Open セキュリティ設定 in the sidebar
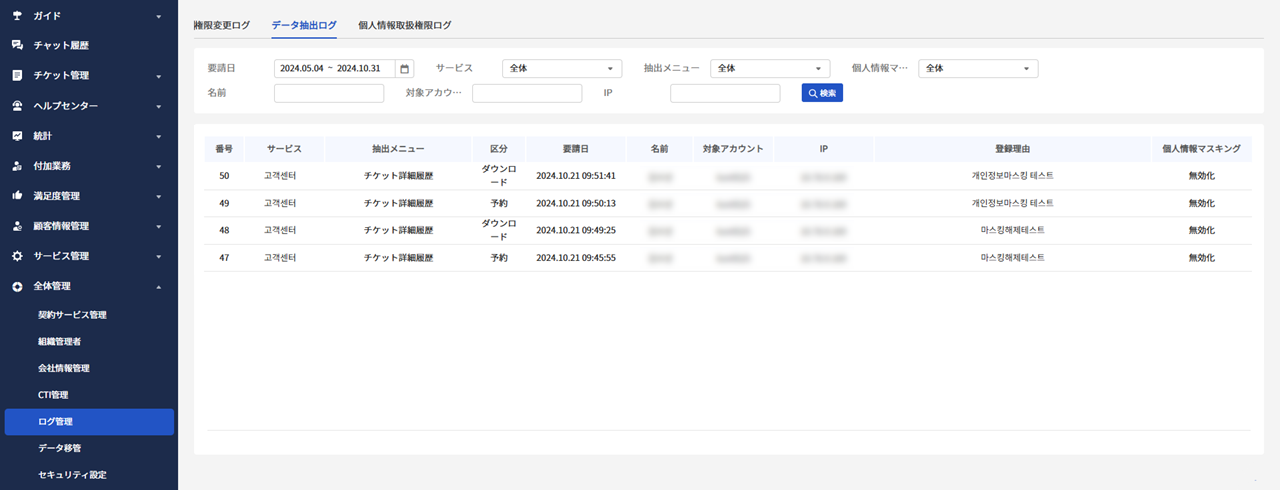1280x490 pixels. coord(72,475)
